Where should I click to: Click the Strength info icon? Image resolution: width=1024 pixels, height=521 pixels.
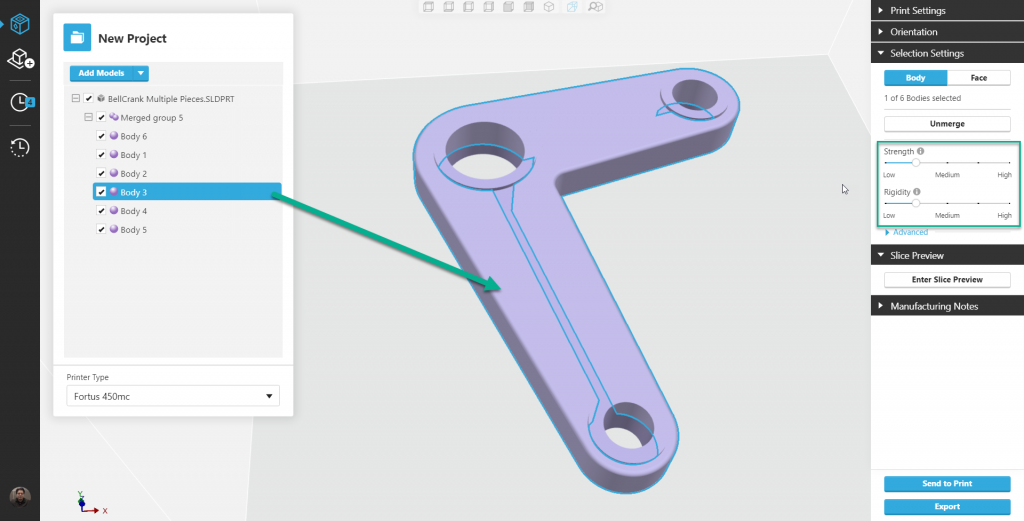[920, 151]
